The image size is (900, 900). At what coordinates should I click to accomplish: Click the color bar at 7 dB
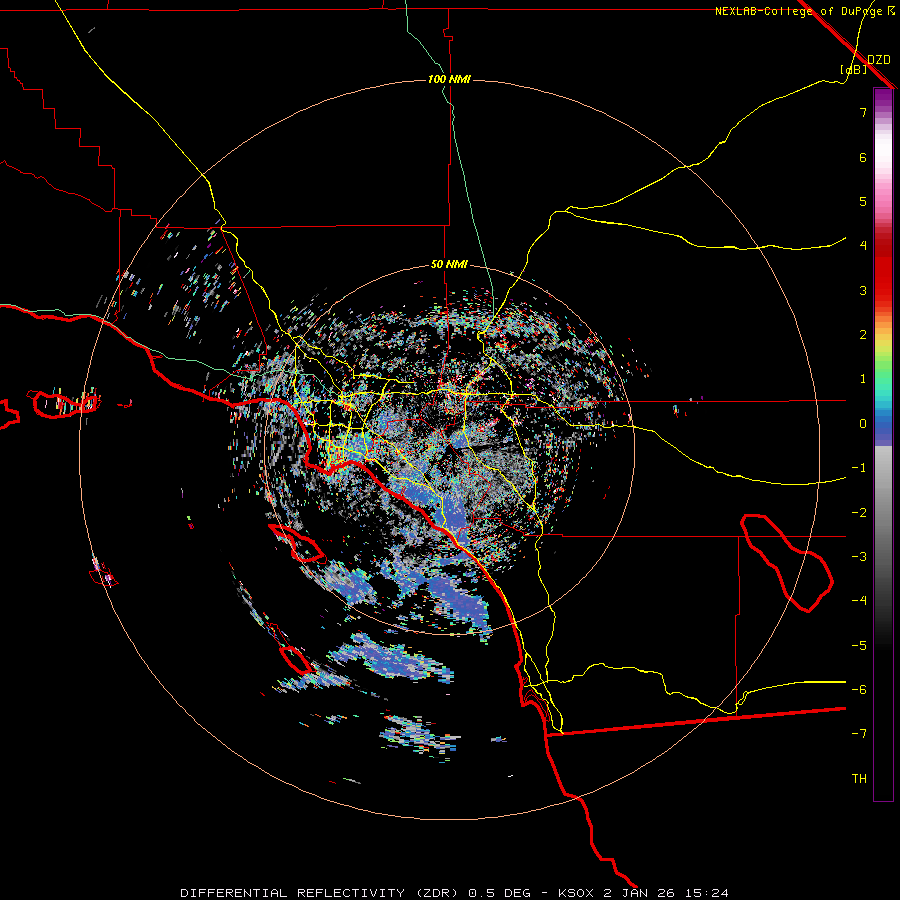pos(883,112)
